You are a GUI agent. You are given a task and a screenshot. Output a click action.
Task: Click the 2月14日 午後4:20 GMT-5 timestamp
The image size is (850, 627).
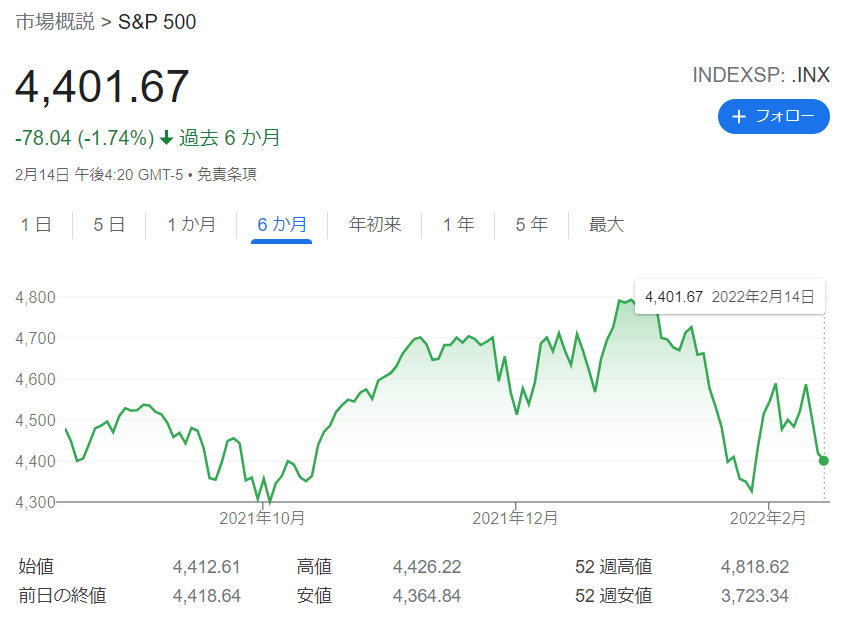99,174
